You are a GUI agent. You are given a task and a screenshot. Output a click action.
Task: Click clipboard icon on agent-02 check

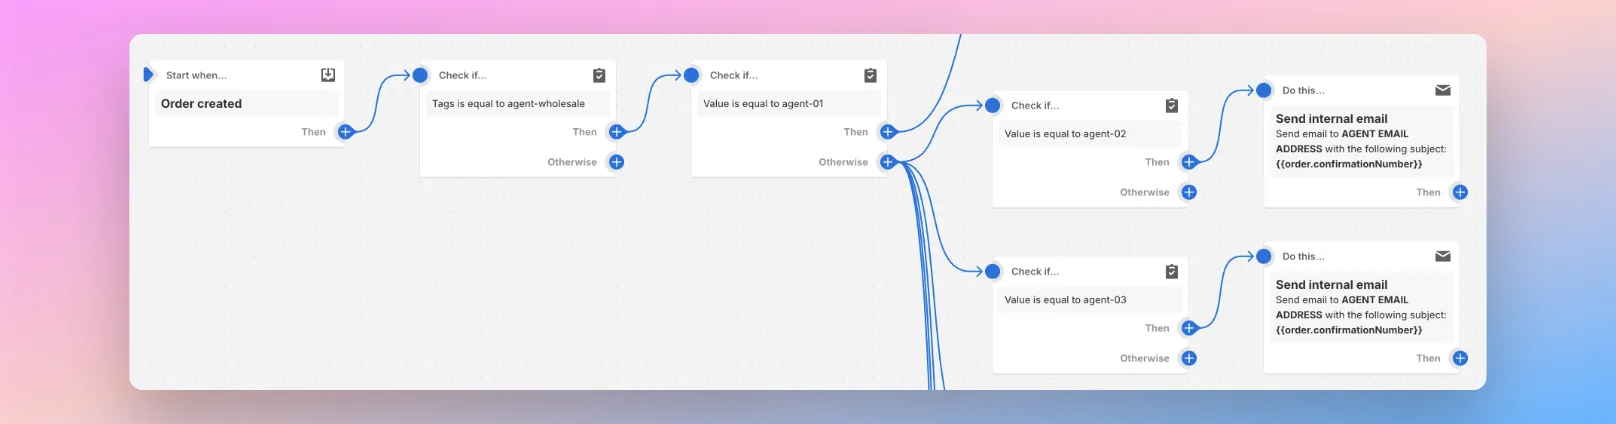pos(1171,105)
